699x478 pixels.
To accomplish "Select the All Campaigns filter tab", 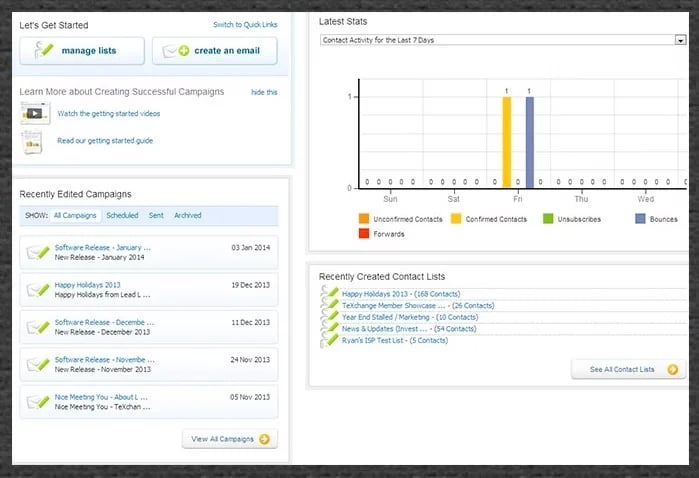I will point(75,215).
